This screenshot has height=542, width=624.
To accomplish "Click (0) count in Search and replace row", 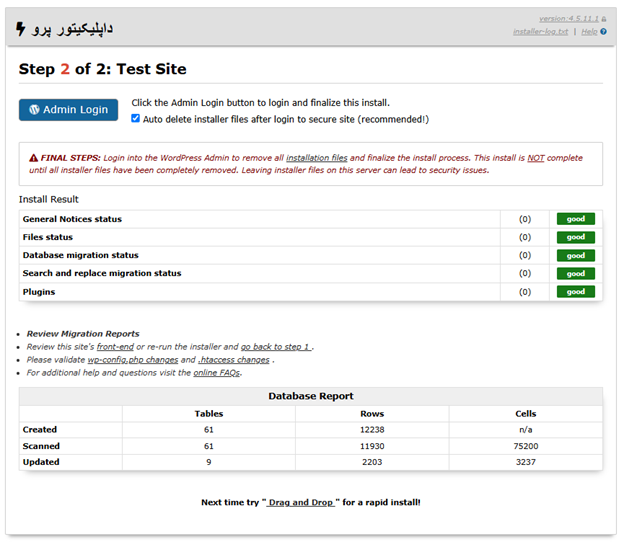I will [x=525, y=273].
